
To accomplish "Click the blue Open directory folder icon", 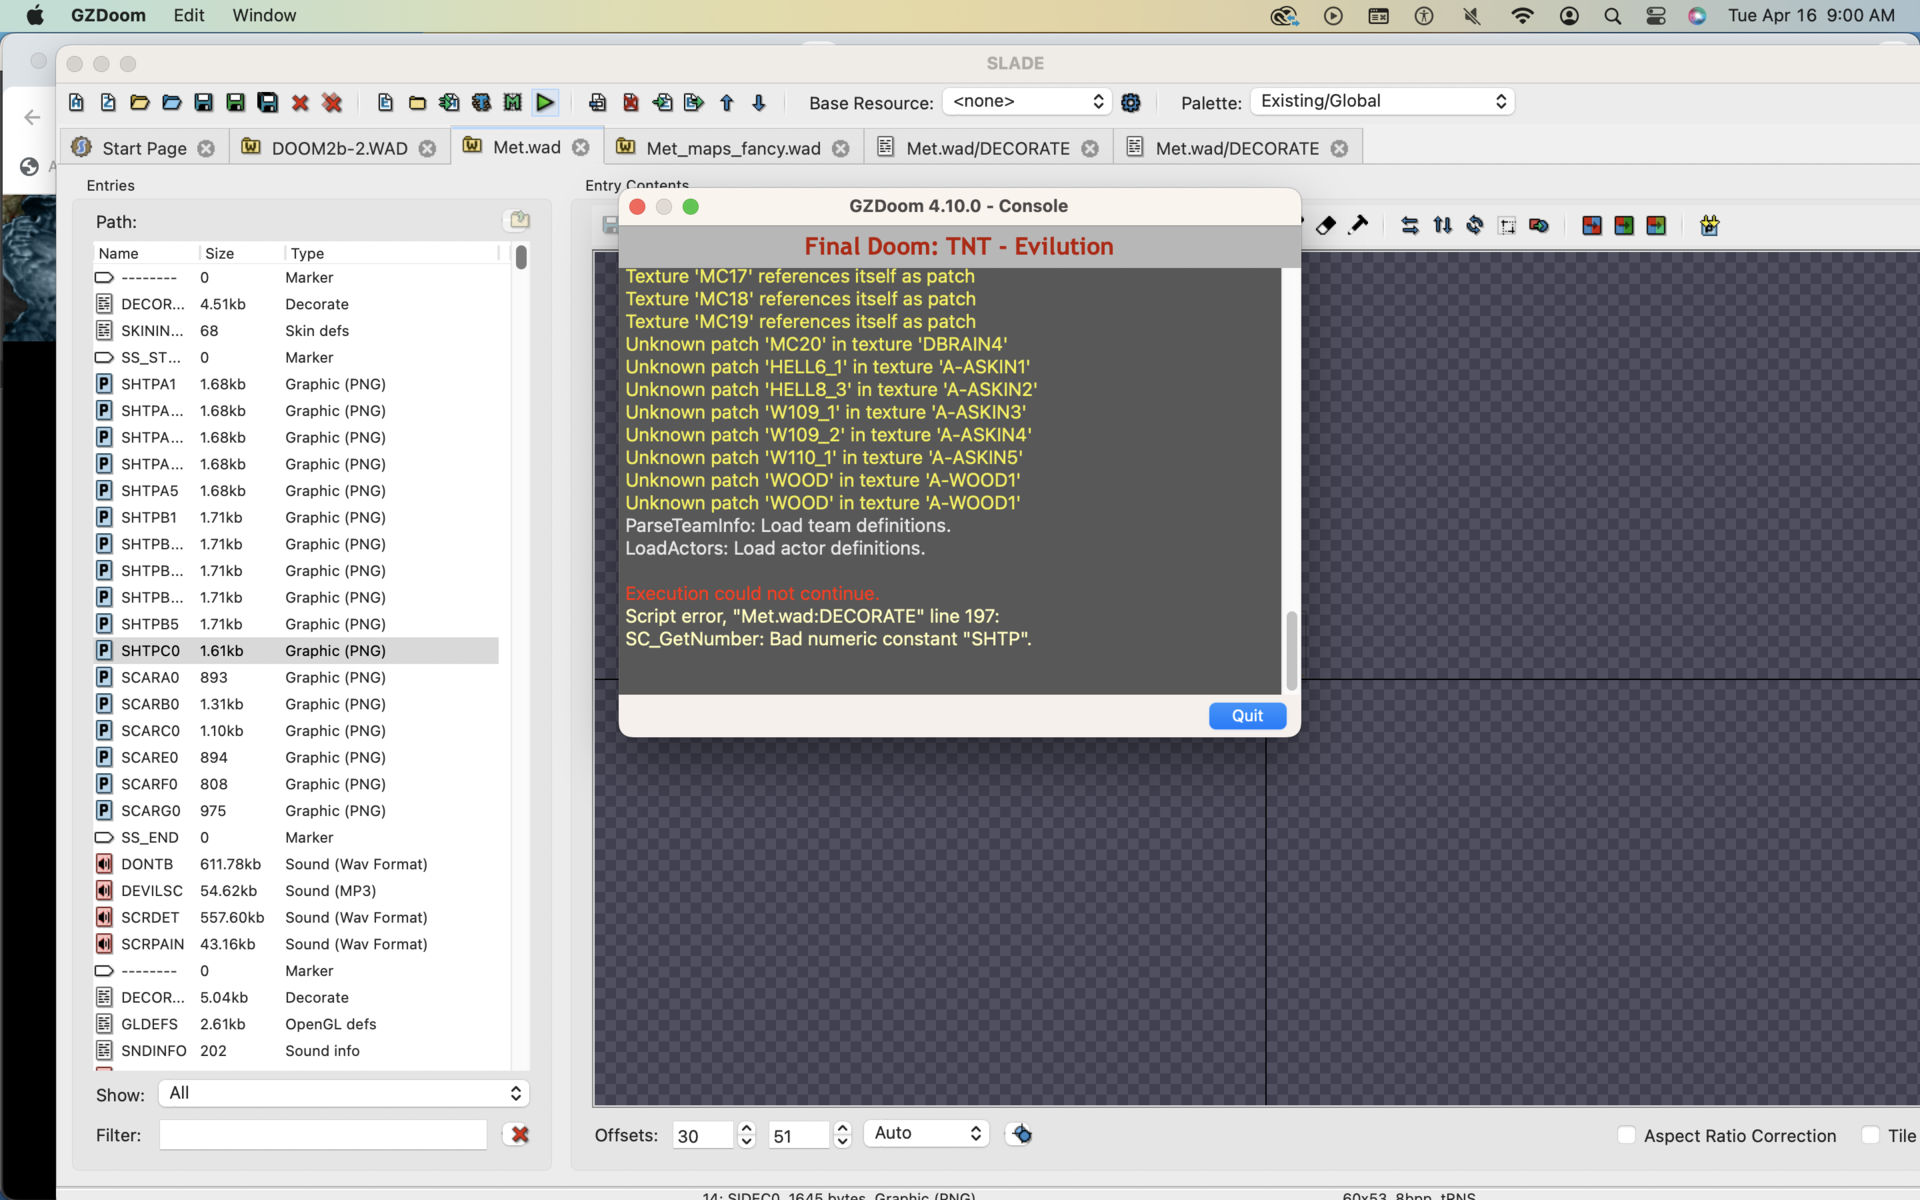I will [x=172, y=102].
